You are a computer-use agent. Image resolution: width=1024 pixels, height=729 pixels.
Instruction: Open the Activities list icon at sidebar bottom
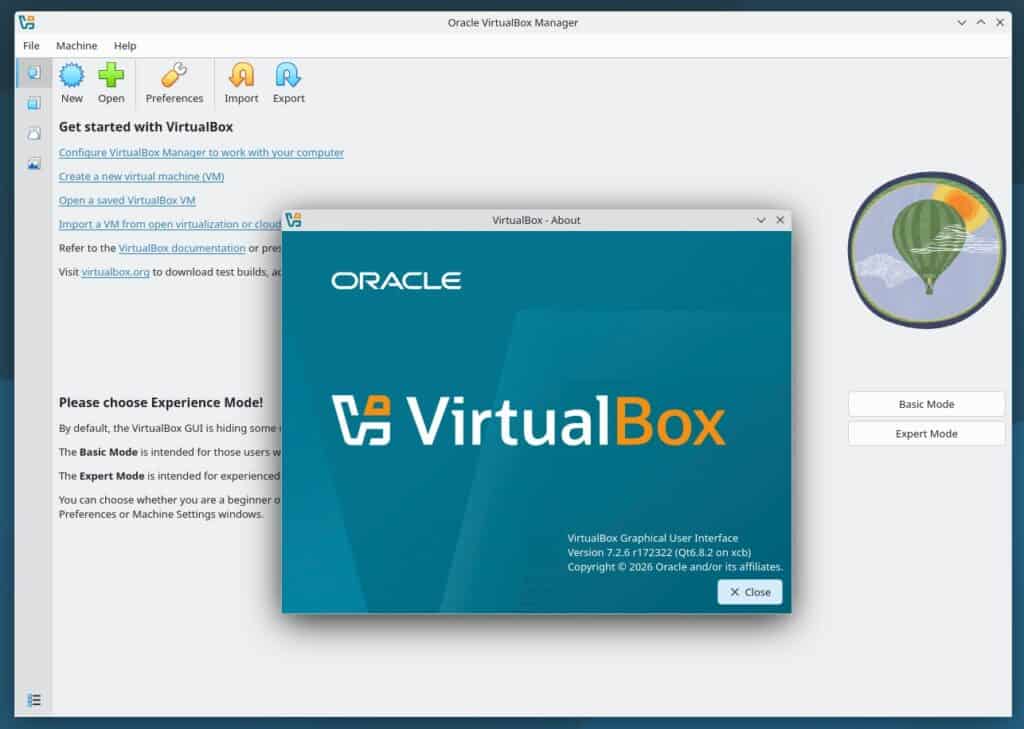pos(35,699)
